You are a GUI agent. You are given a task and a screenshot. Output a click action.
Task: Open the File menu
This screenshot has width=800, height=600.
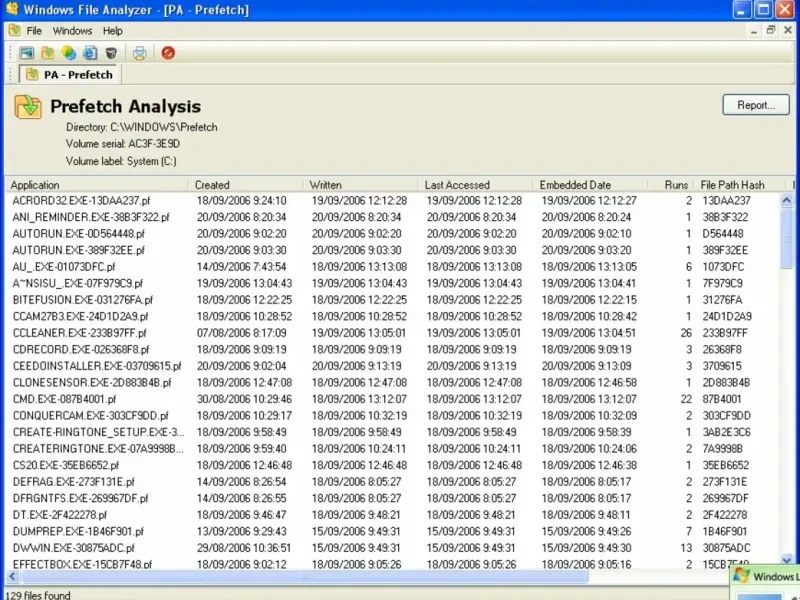tap(34, 31)
